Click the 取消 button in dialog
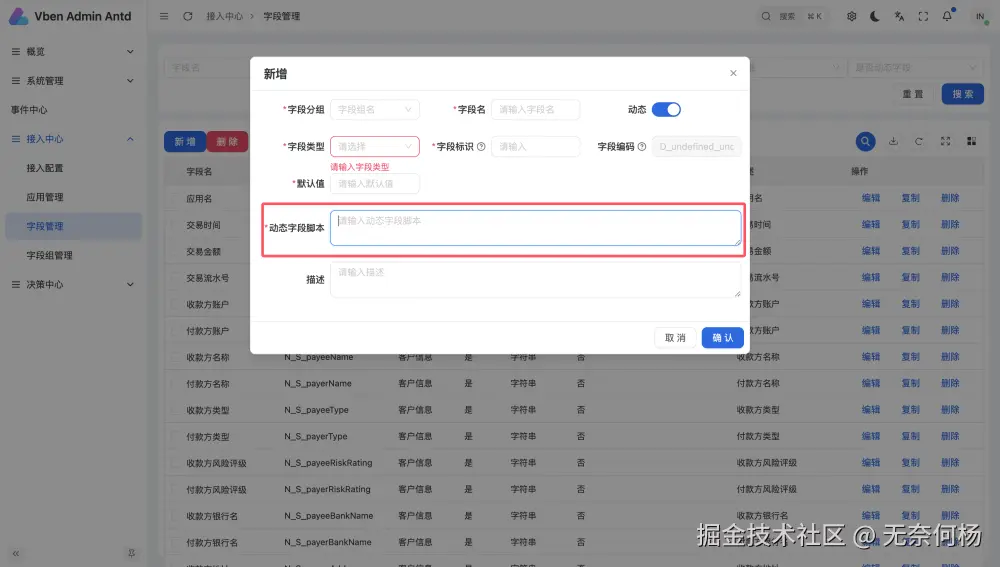This screenshot has height=567, width=1000. [x=675, y=338]
